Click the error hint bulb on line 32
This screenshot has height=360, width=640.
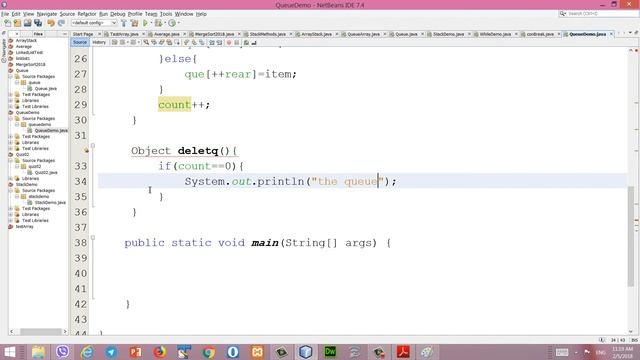(x=86, y=151)
